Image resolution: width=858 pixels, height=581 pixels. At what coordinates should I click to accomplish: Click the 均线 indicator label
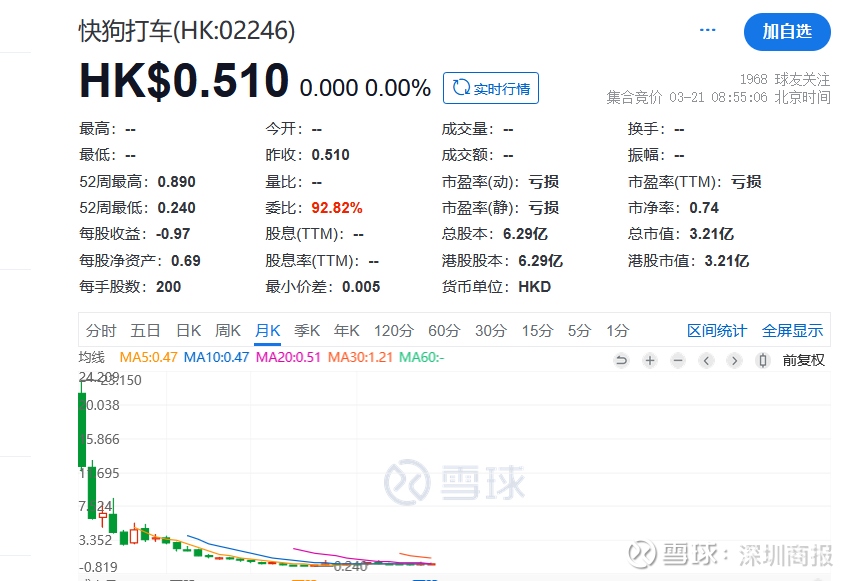coord(91,357)
